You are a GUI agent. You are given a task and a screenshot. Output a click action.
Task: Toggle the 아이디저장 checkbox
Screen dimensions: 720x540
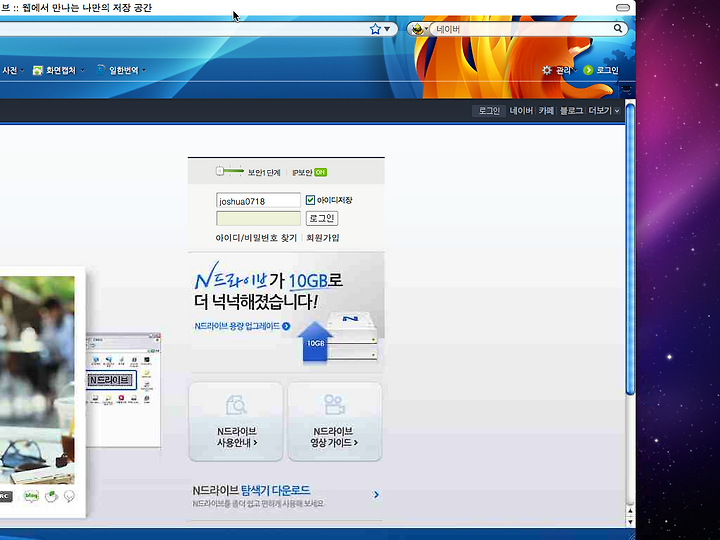310,200
